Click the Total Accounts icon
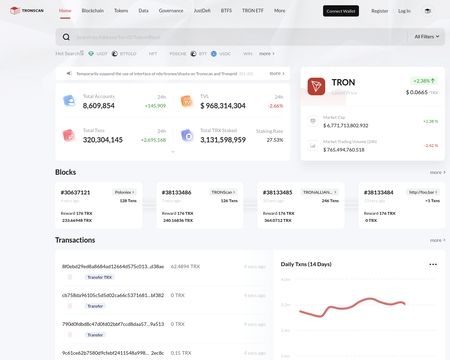Image resolution: width=450 pixels, height=360 pixels. pos(69,101)
